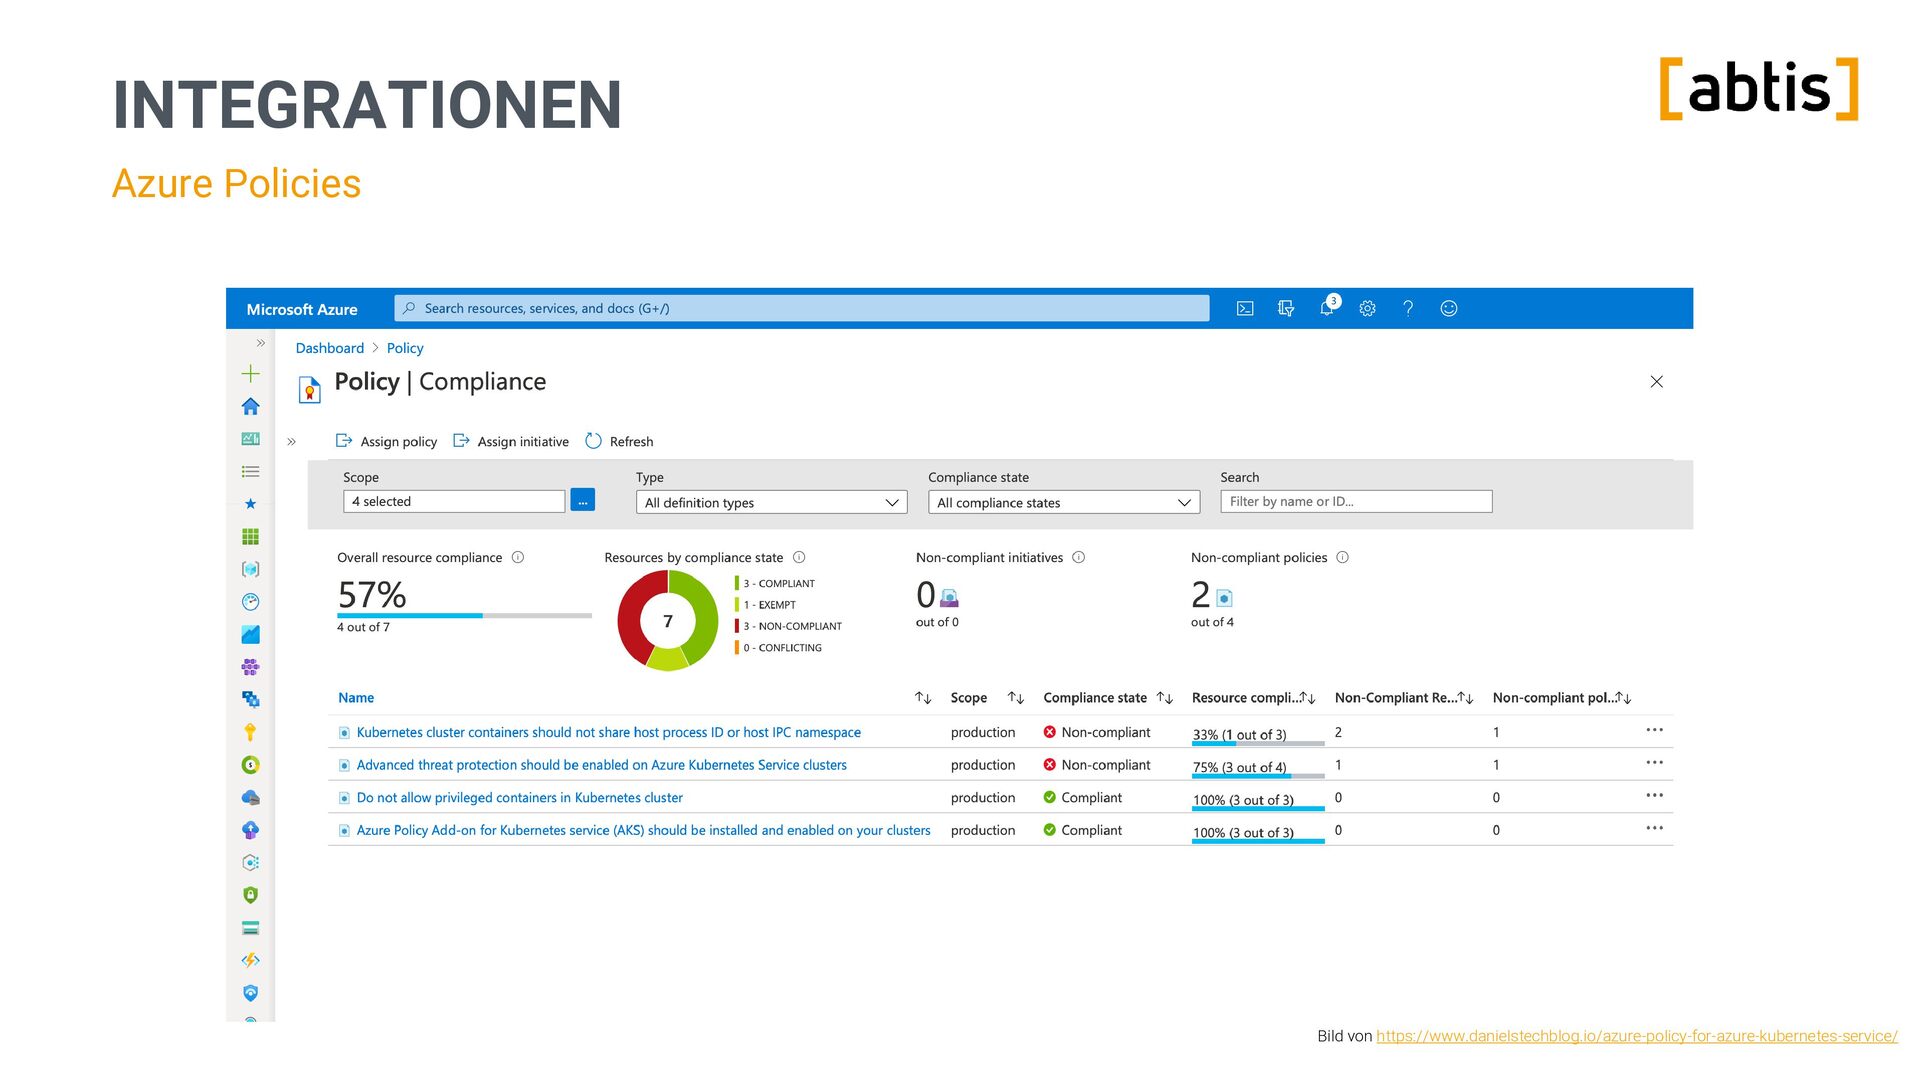Click the compliance donut chart
Screen dimensions: 1920x1080
coord(668,621)
